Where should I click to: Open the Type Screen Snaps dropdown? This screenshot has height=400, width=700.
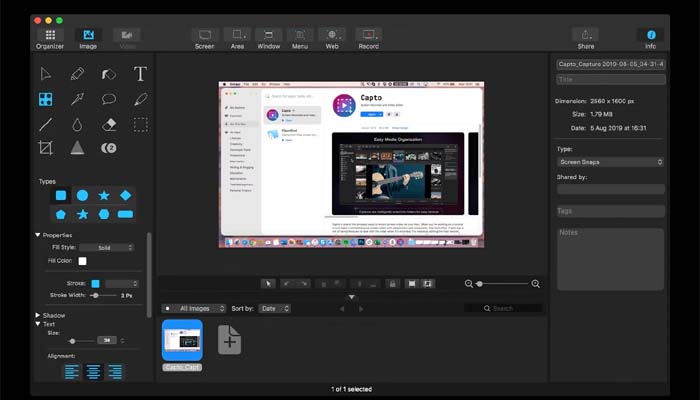[x=610, y=162]
